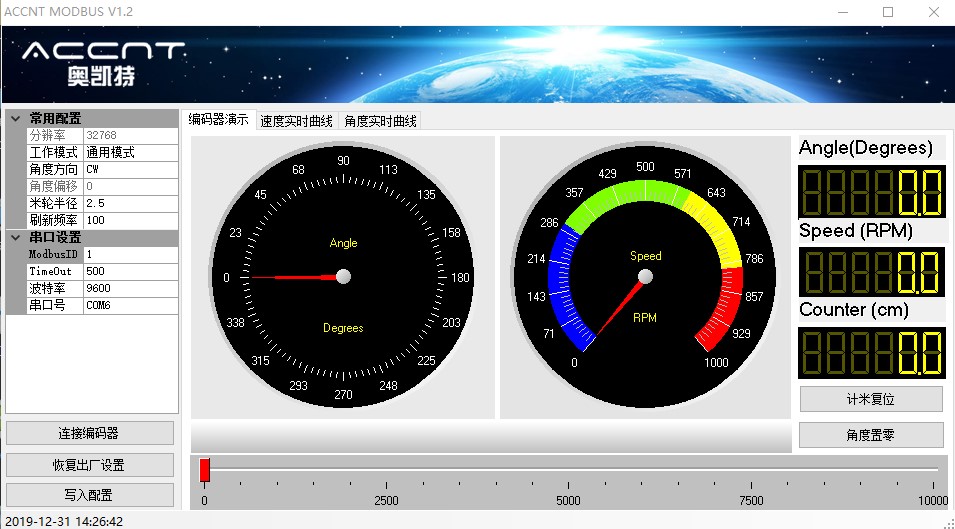Image resolution: width=955 pixels, height=529 pixels.
Task: Open the 角度方向 CW value field
Action: point(130,169)
